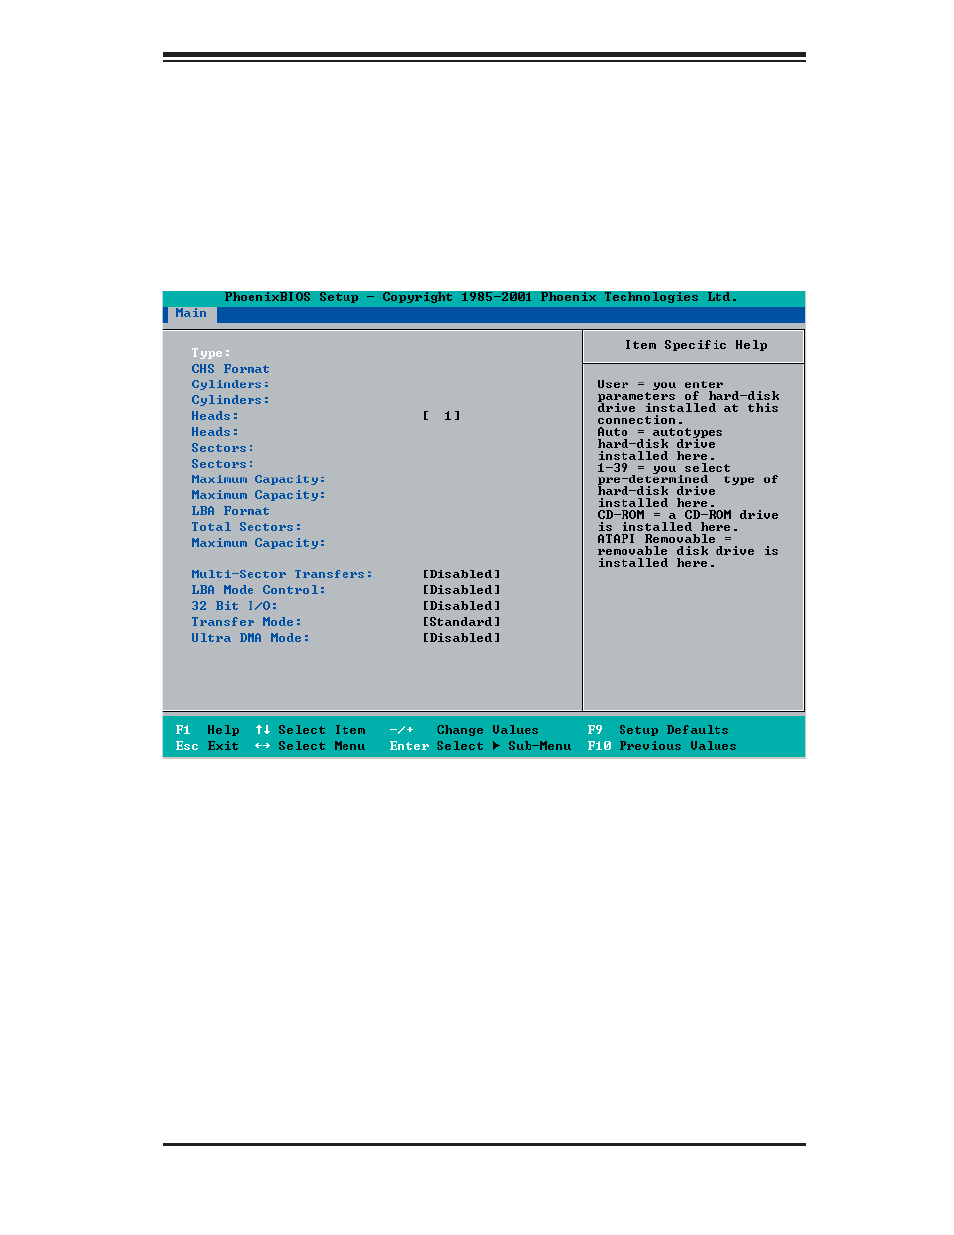Click the up-down arrows Select Item icon
Screen dimensions: 954x1235
point(263,730)
